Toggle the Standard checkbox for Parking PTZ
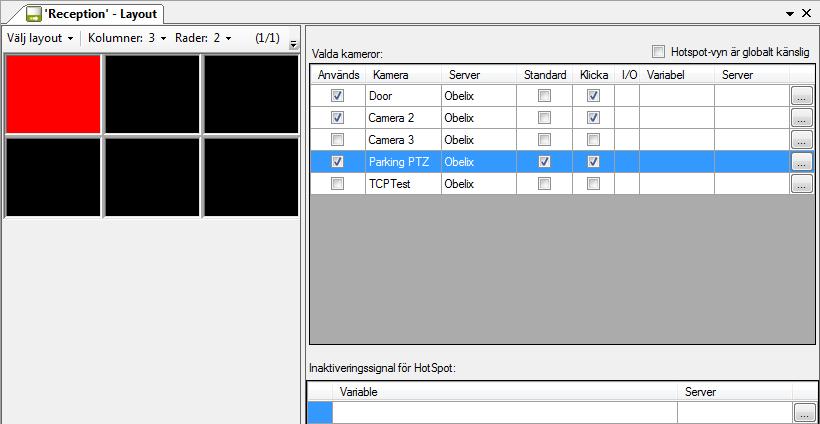 544,162
